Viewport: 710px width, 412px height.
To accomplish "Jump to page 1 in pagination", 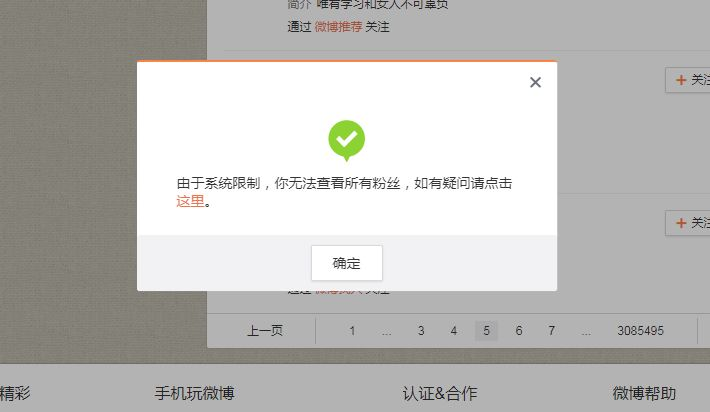I will (352, 331).
